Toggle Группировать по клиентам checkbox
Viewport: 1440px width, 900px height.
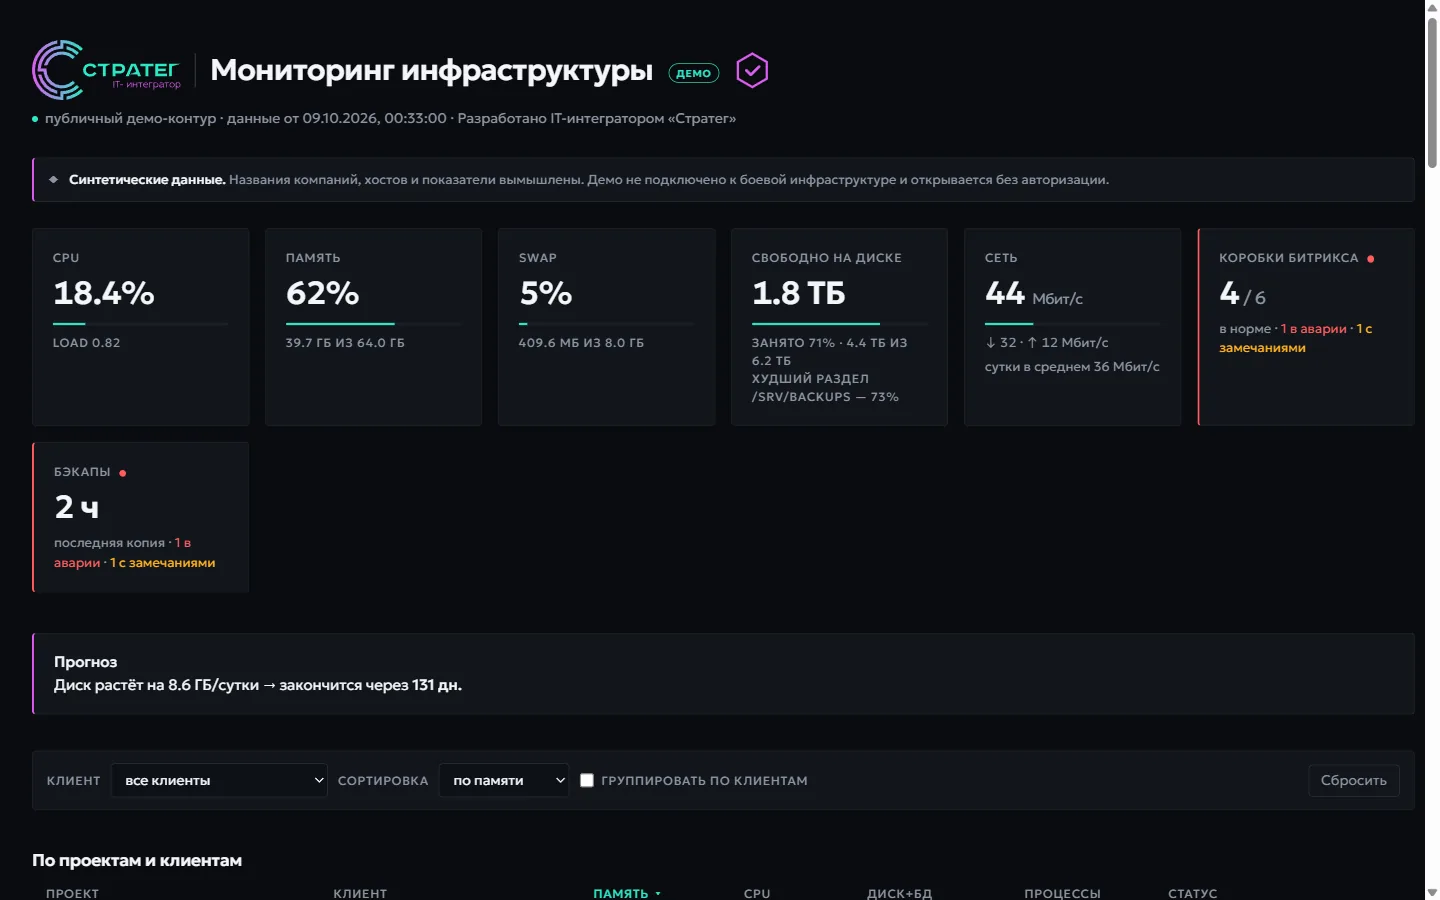pyautogui.click(x=587, y=780)
